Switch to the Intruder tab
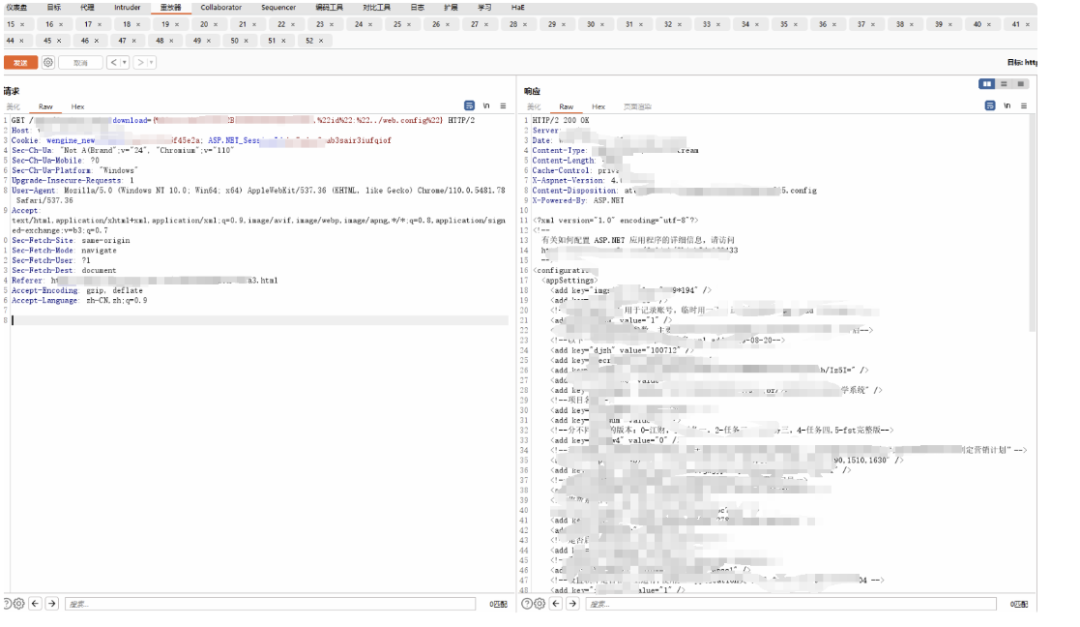 click(x=127, y=8)
